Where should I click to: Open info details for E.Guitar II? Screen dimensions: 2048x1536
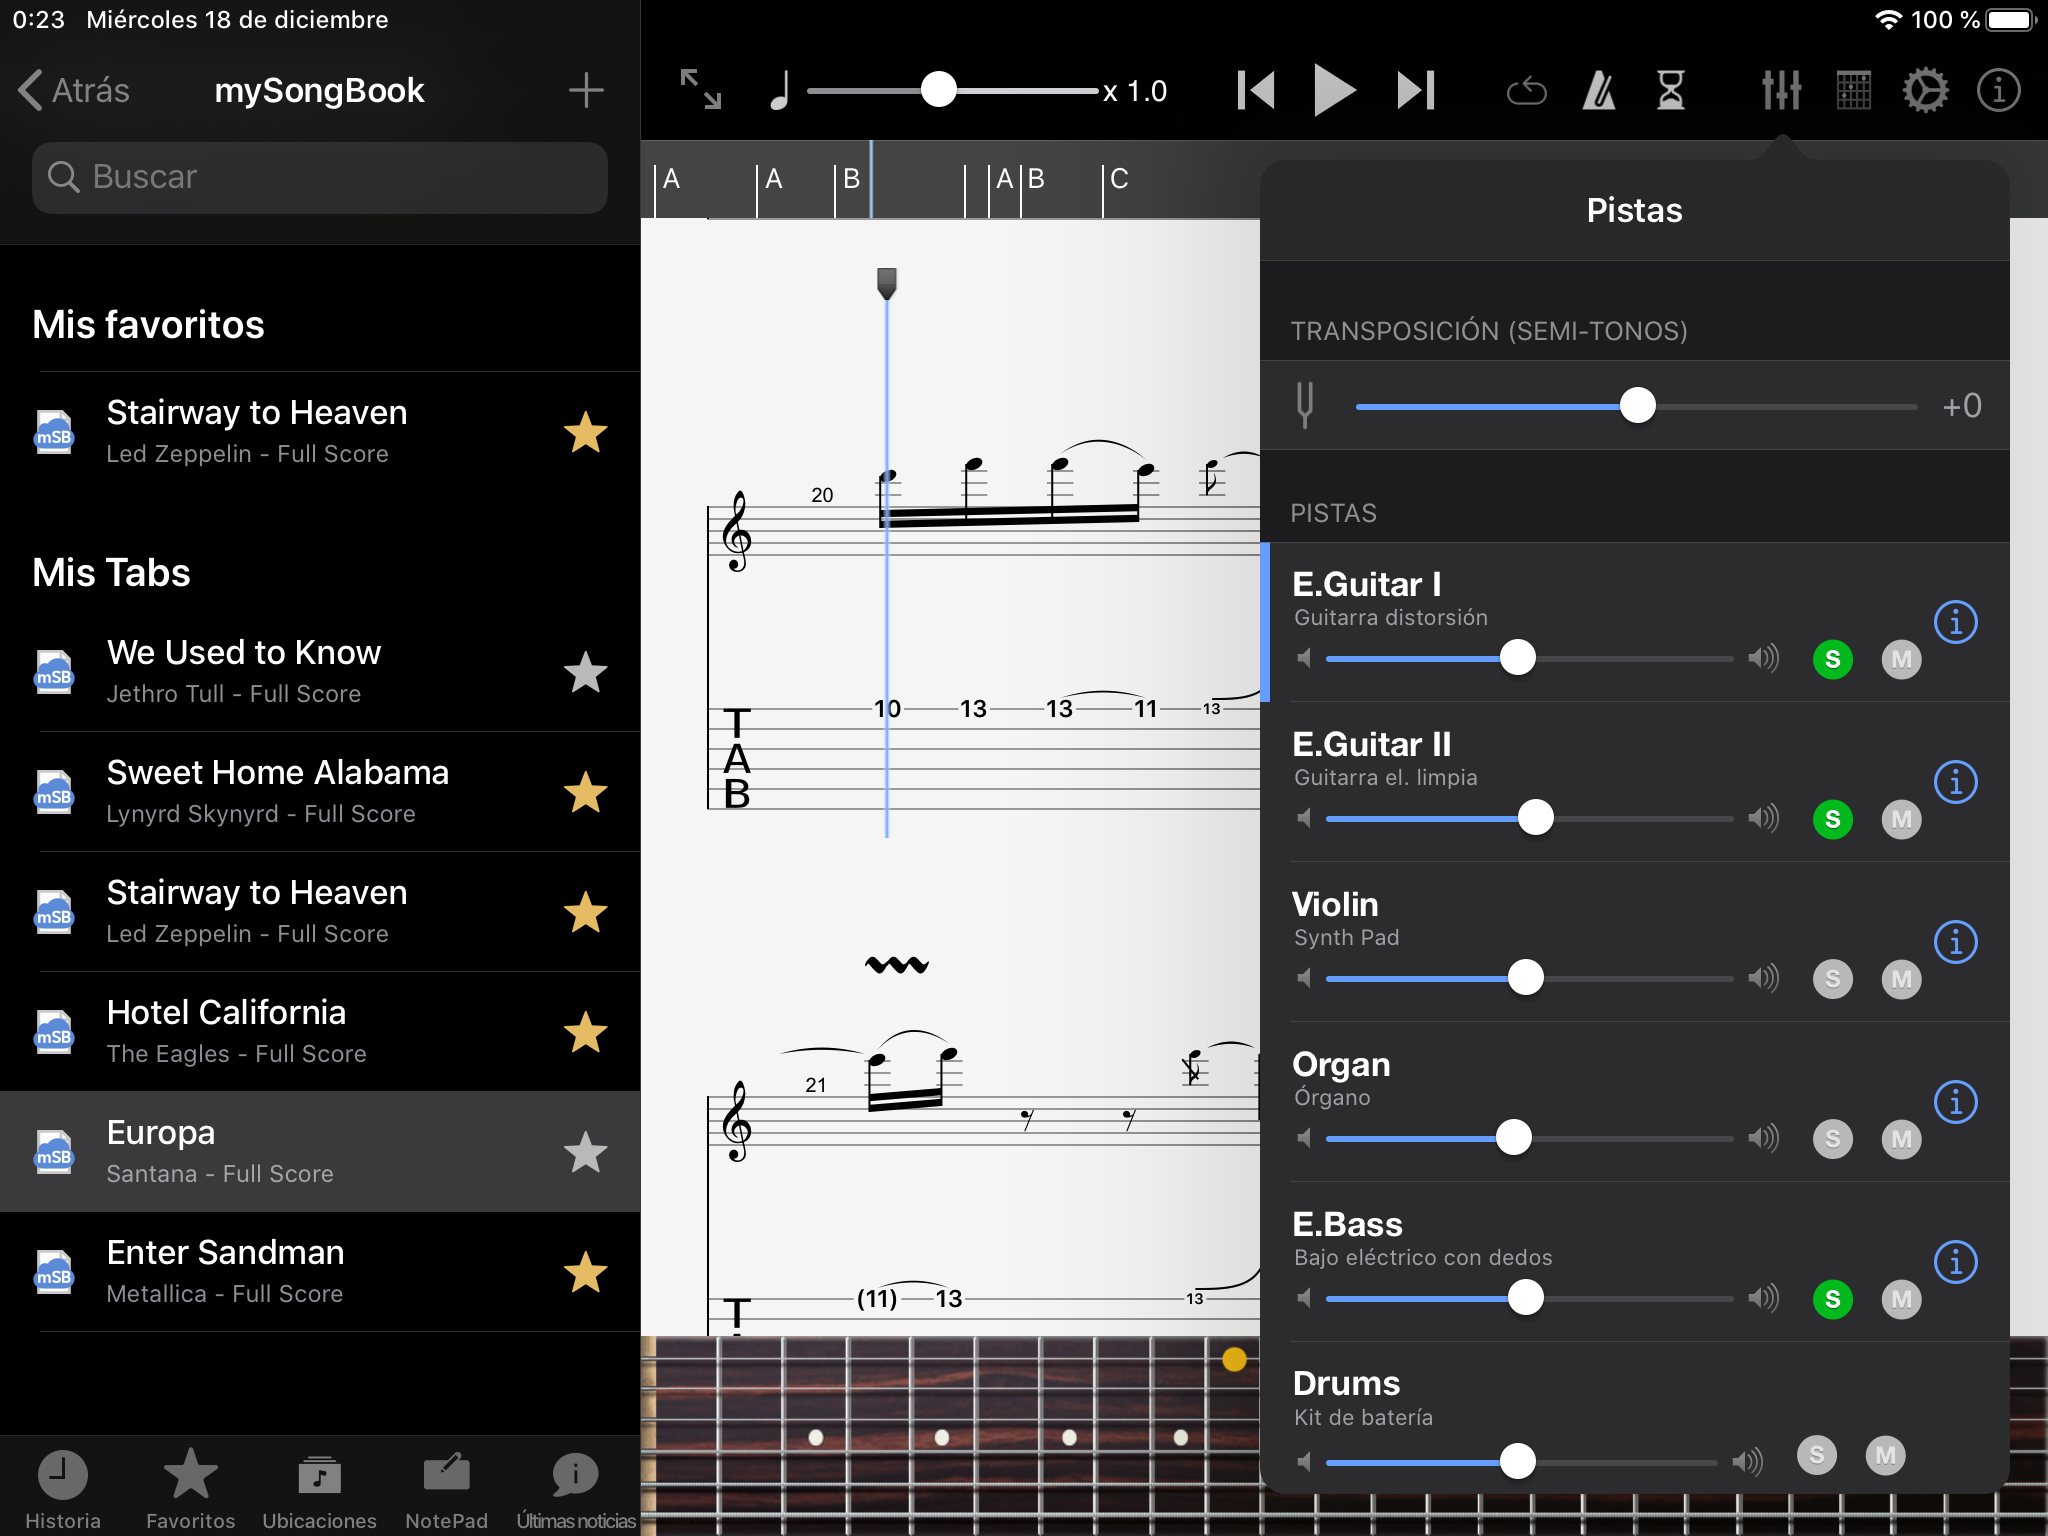(x=1955, y=782)
